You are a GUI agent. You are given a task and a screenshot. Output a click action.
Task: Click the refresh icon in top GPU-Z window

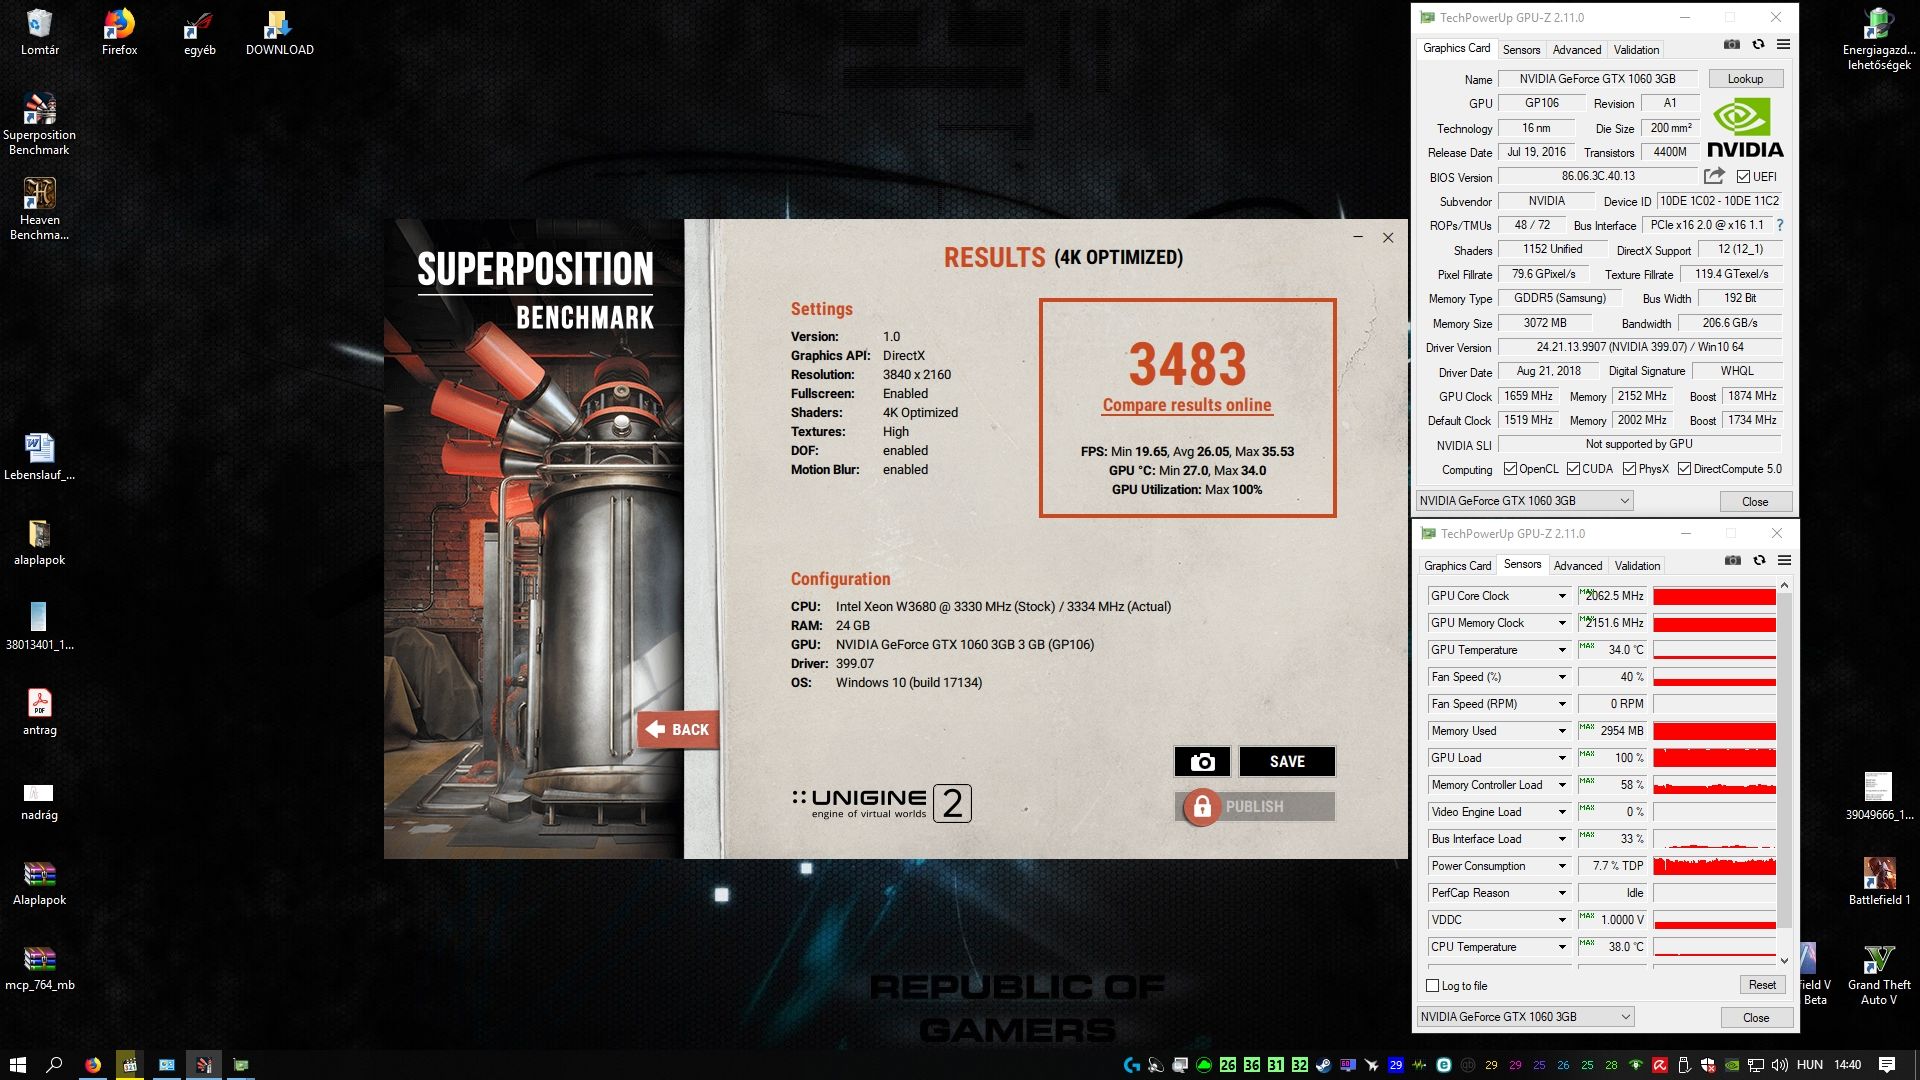tap(1758, 44)
